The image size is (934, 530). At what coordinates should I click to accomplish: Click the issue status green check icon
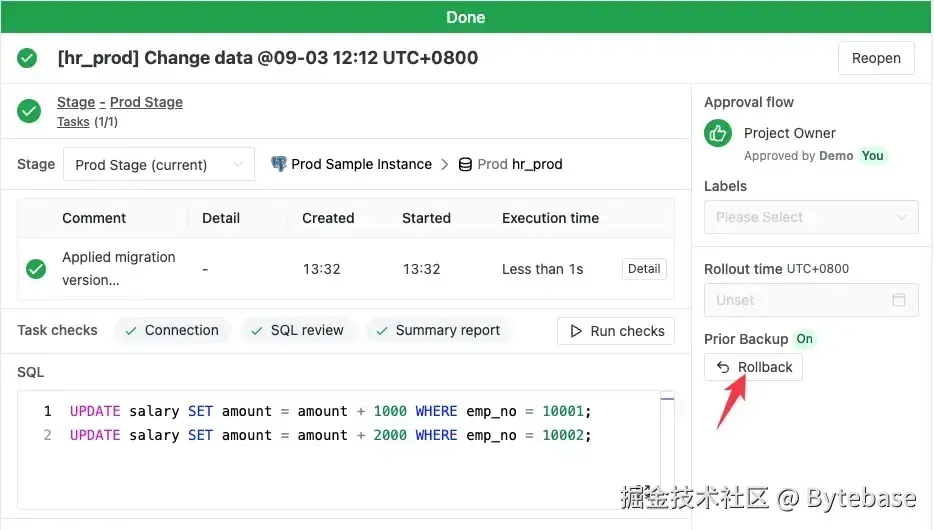coord(27,58)
